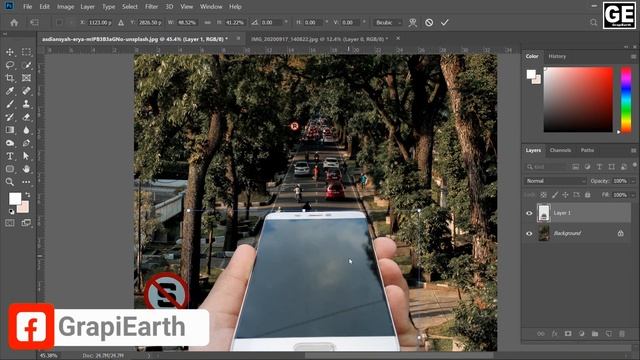Open the Opacity slider dropdown arrow
Image resolution: width=640 pixels, height=360 pixels.
click(633, 181)
